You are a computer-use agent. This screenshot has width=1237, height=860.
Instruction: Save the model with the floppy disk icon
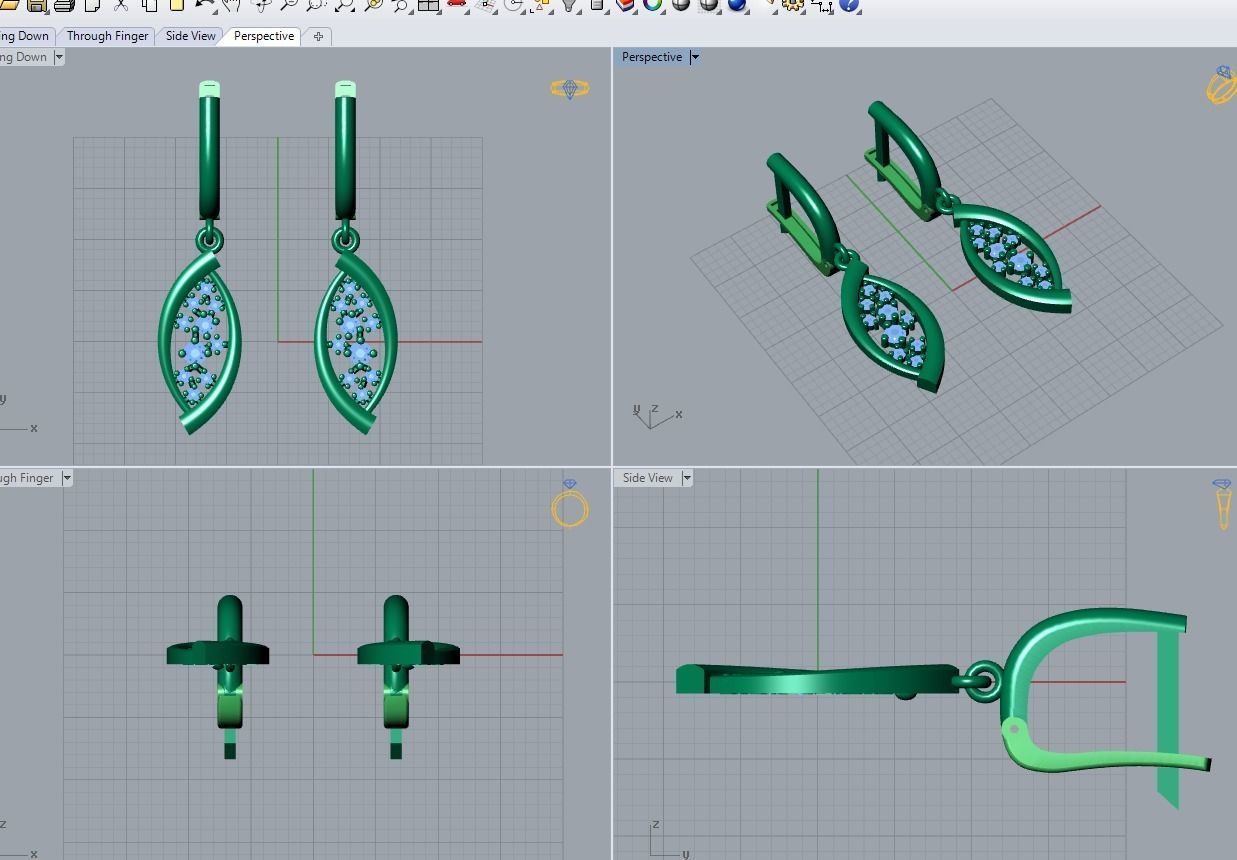pyautogui.click(x=37, y=5)
